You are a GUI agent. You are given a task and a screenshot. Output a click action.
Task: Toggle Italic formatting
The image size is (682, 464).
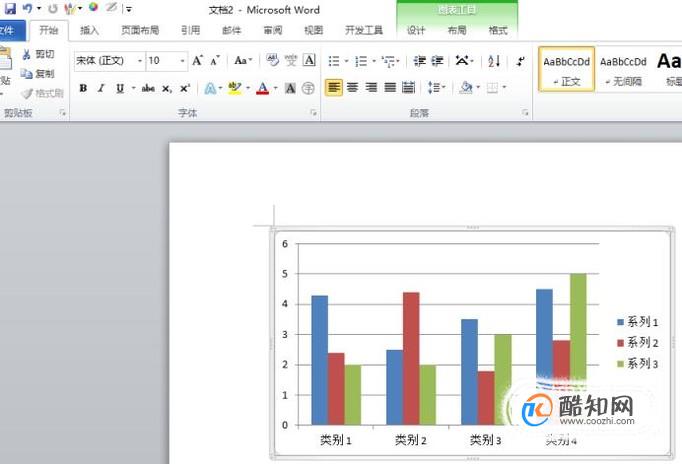[101, 88]
